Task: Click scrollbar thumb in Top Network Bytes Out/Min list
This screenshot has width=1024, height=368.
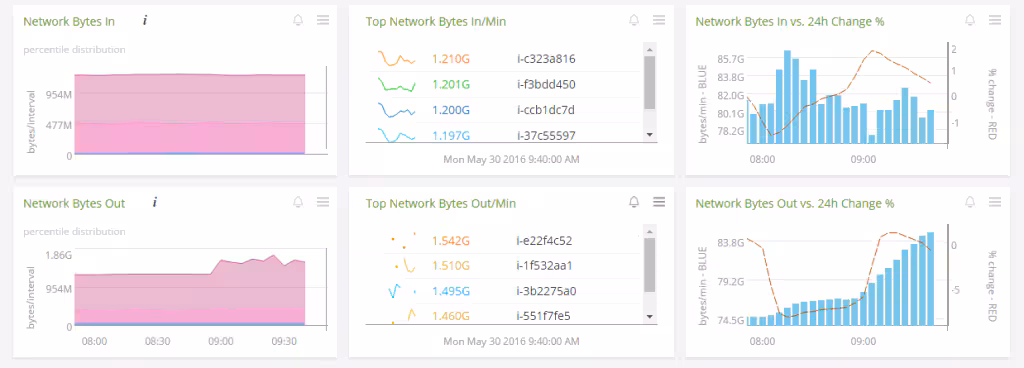Action: 649,264
